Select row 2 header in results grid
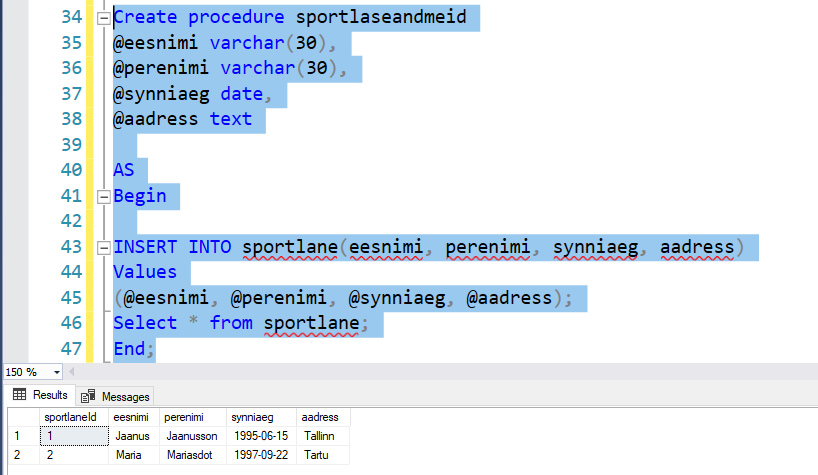 pyautogui.click(x=19, y=455)
